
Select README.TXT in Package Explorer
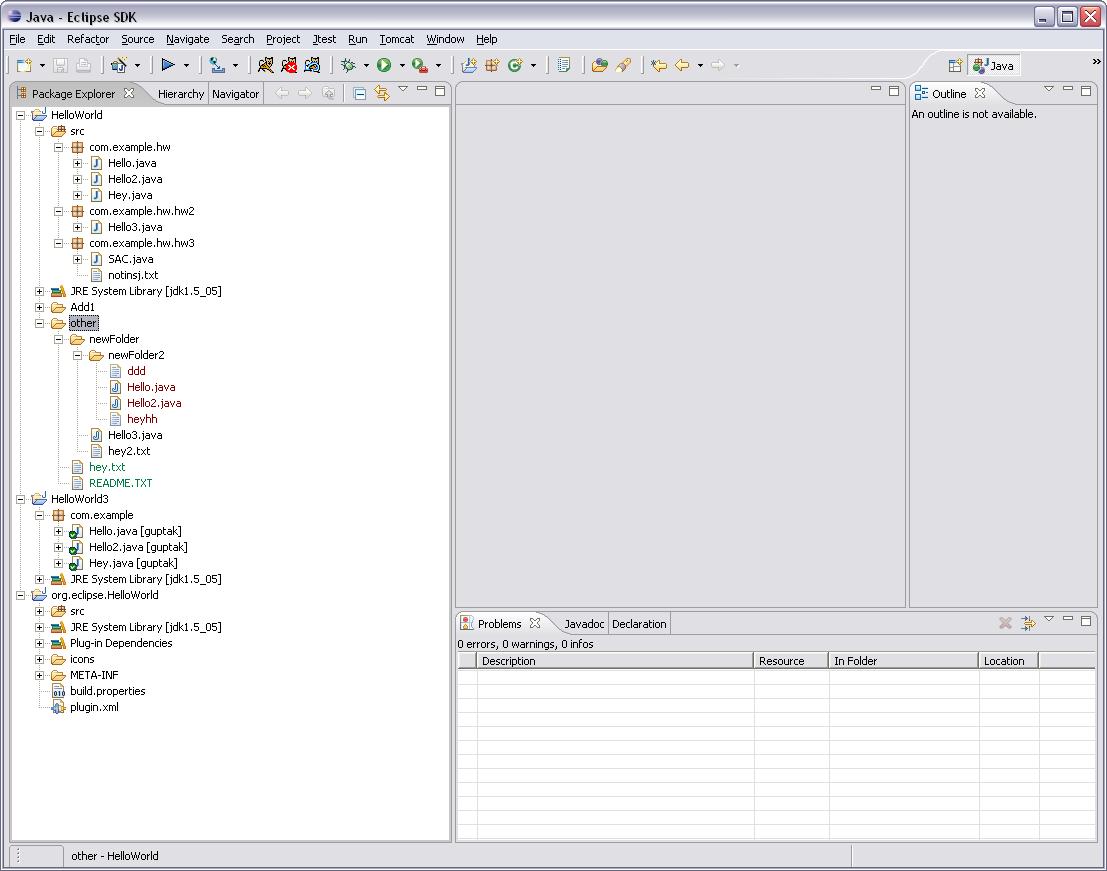pyautogui.click(x=121, y=483)
